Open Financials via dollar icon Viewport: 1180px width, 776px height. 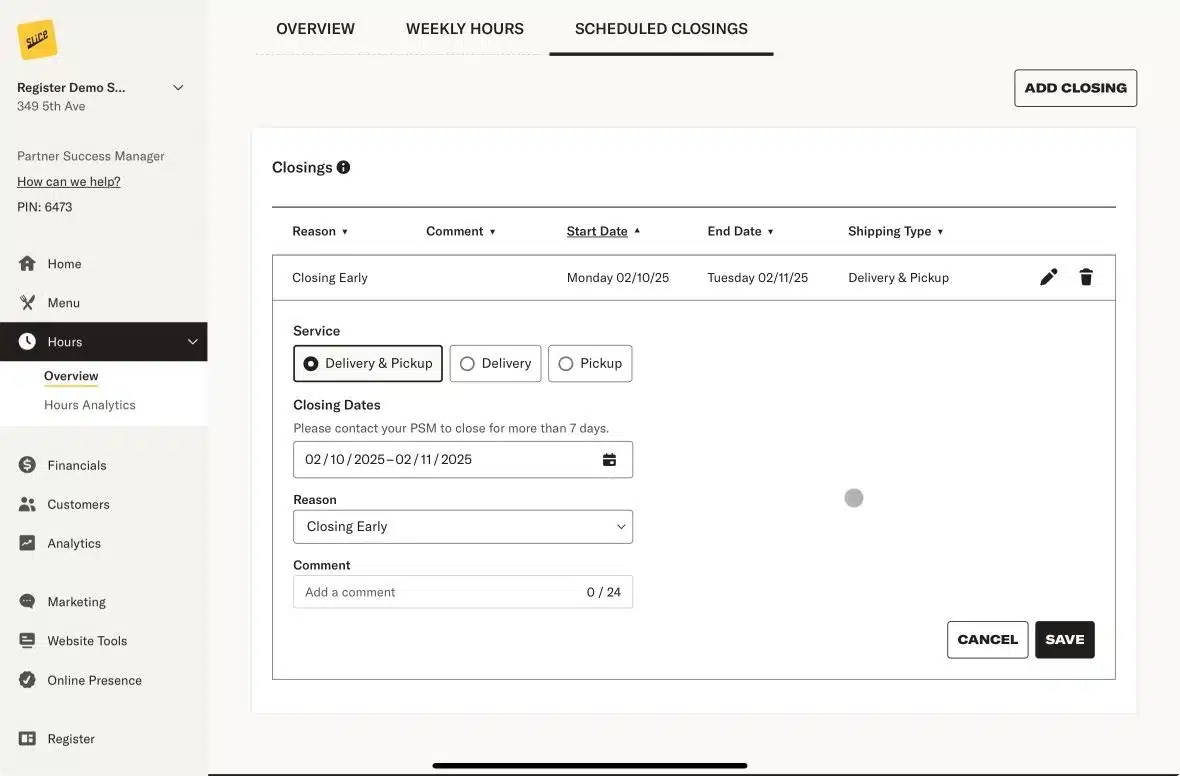click(x=27, y=464)
